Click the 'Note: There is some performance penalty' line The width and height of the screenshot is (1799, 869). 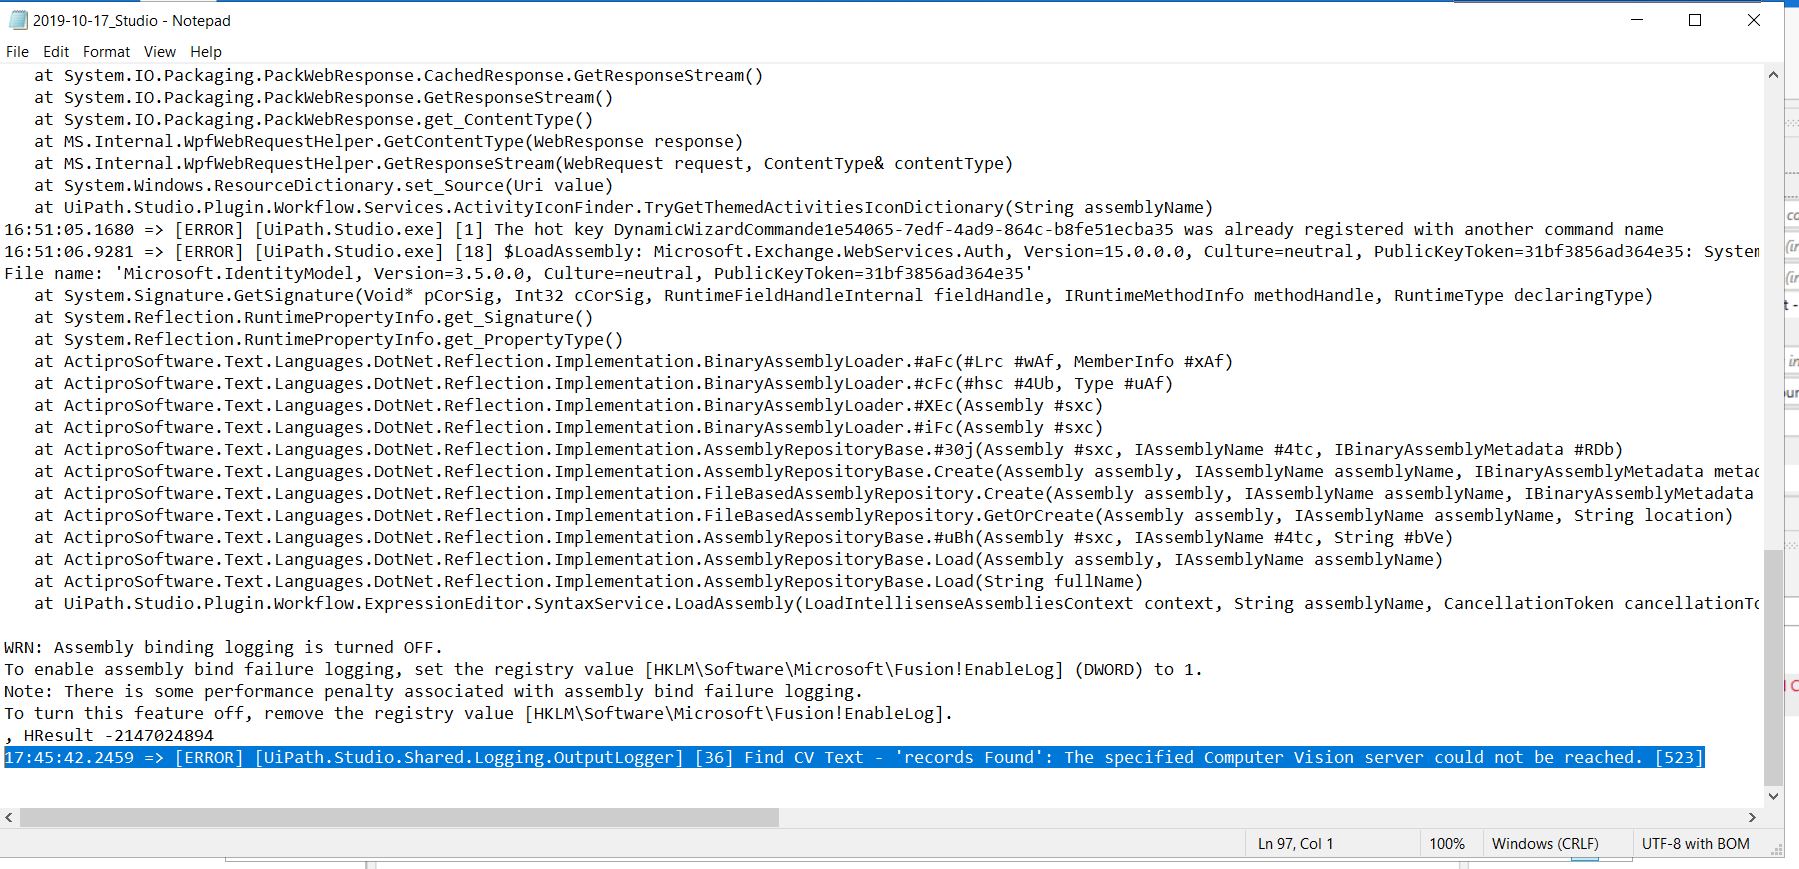coord(433,692)
